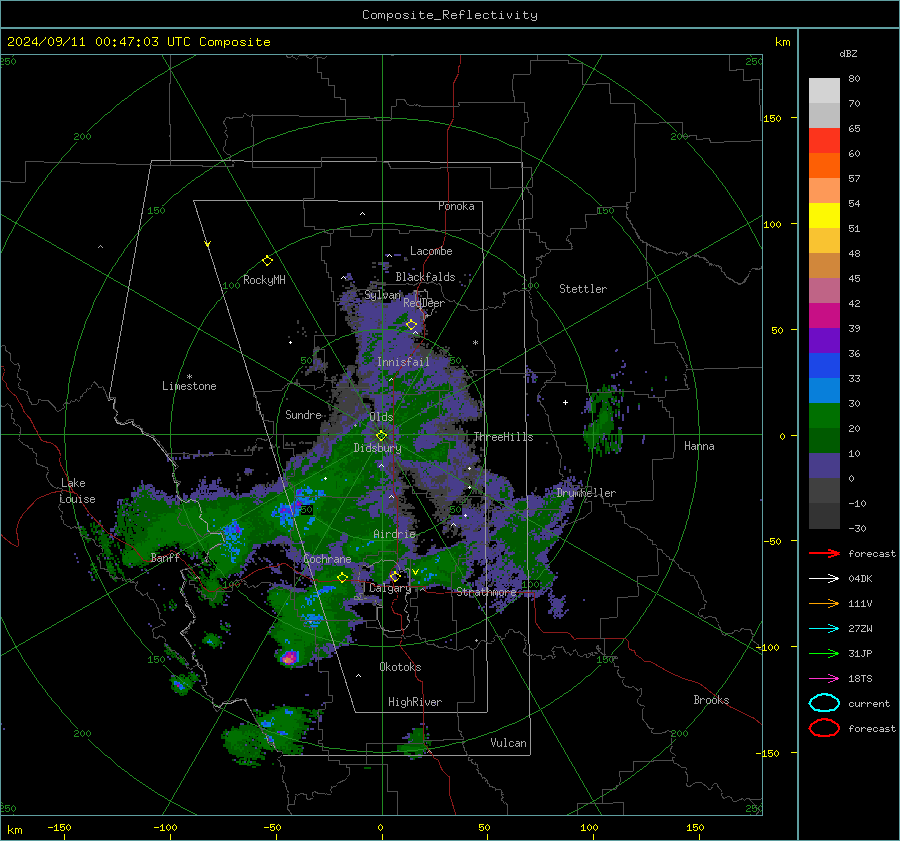Click the Innisfail city label

coord(403,362)
